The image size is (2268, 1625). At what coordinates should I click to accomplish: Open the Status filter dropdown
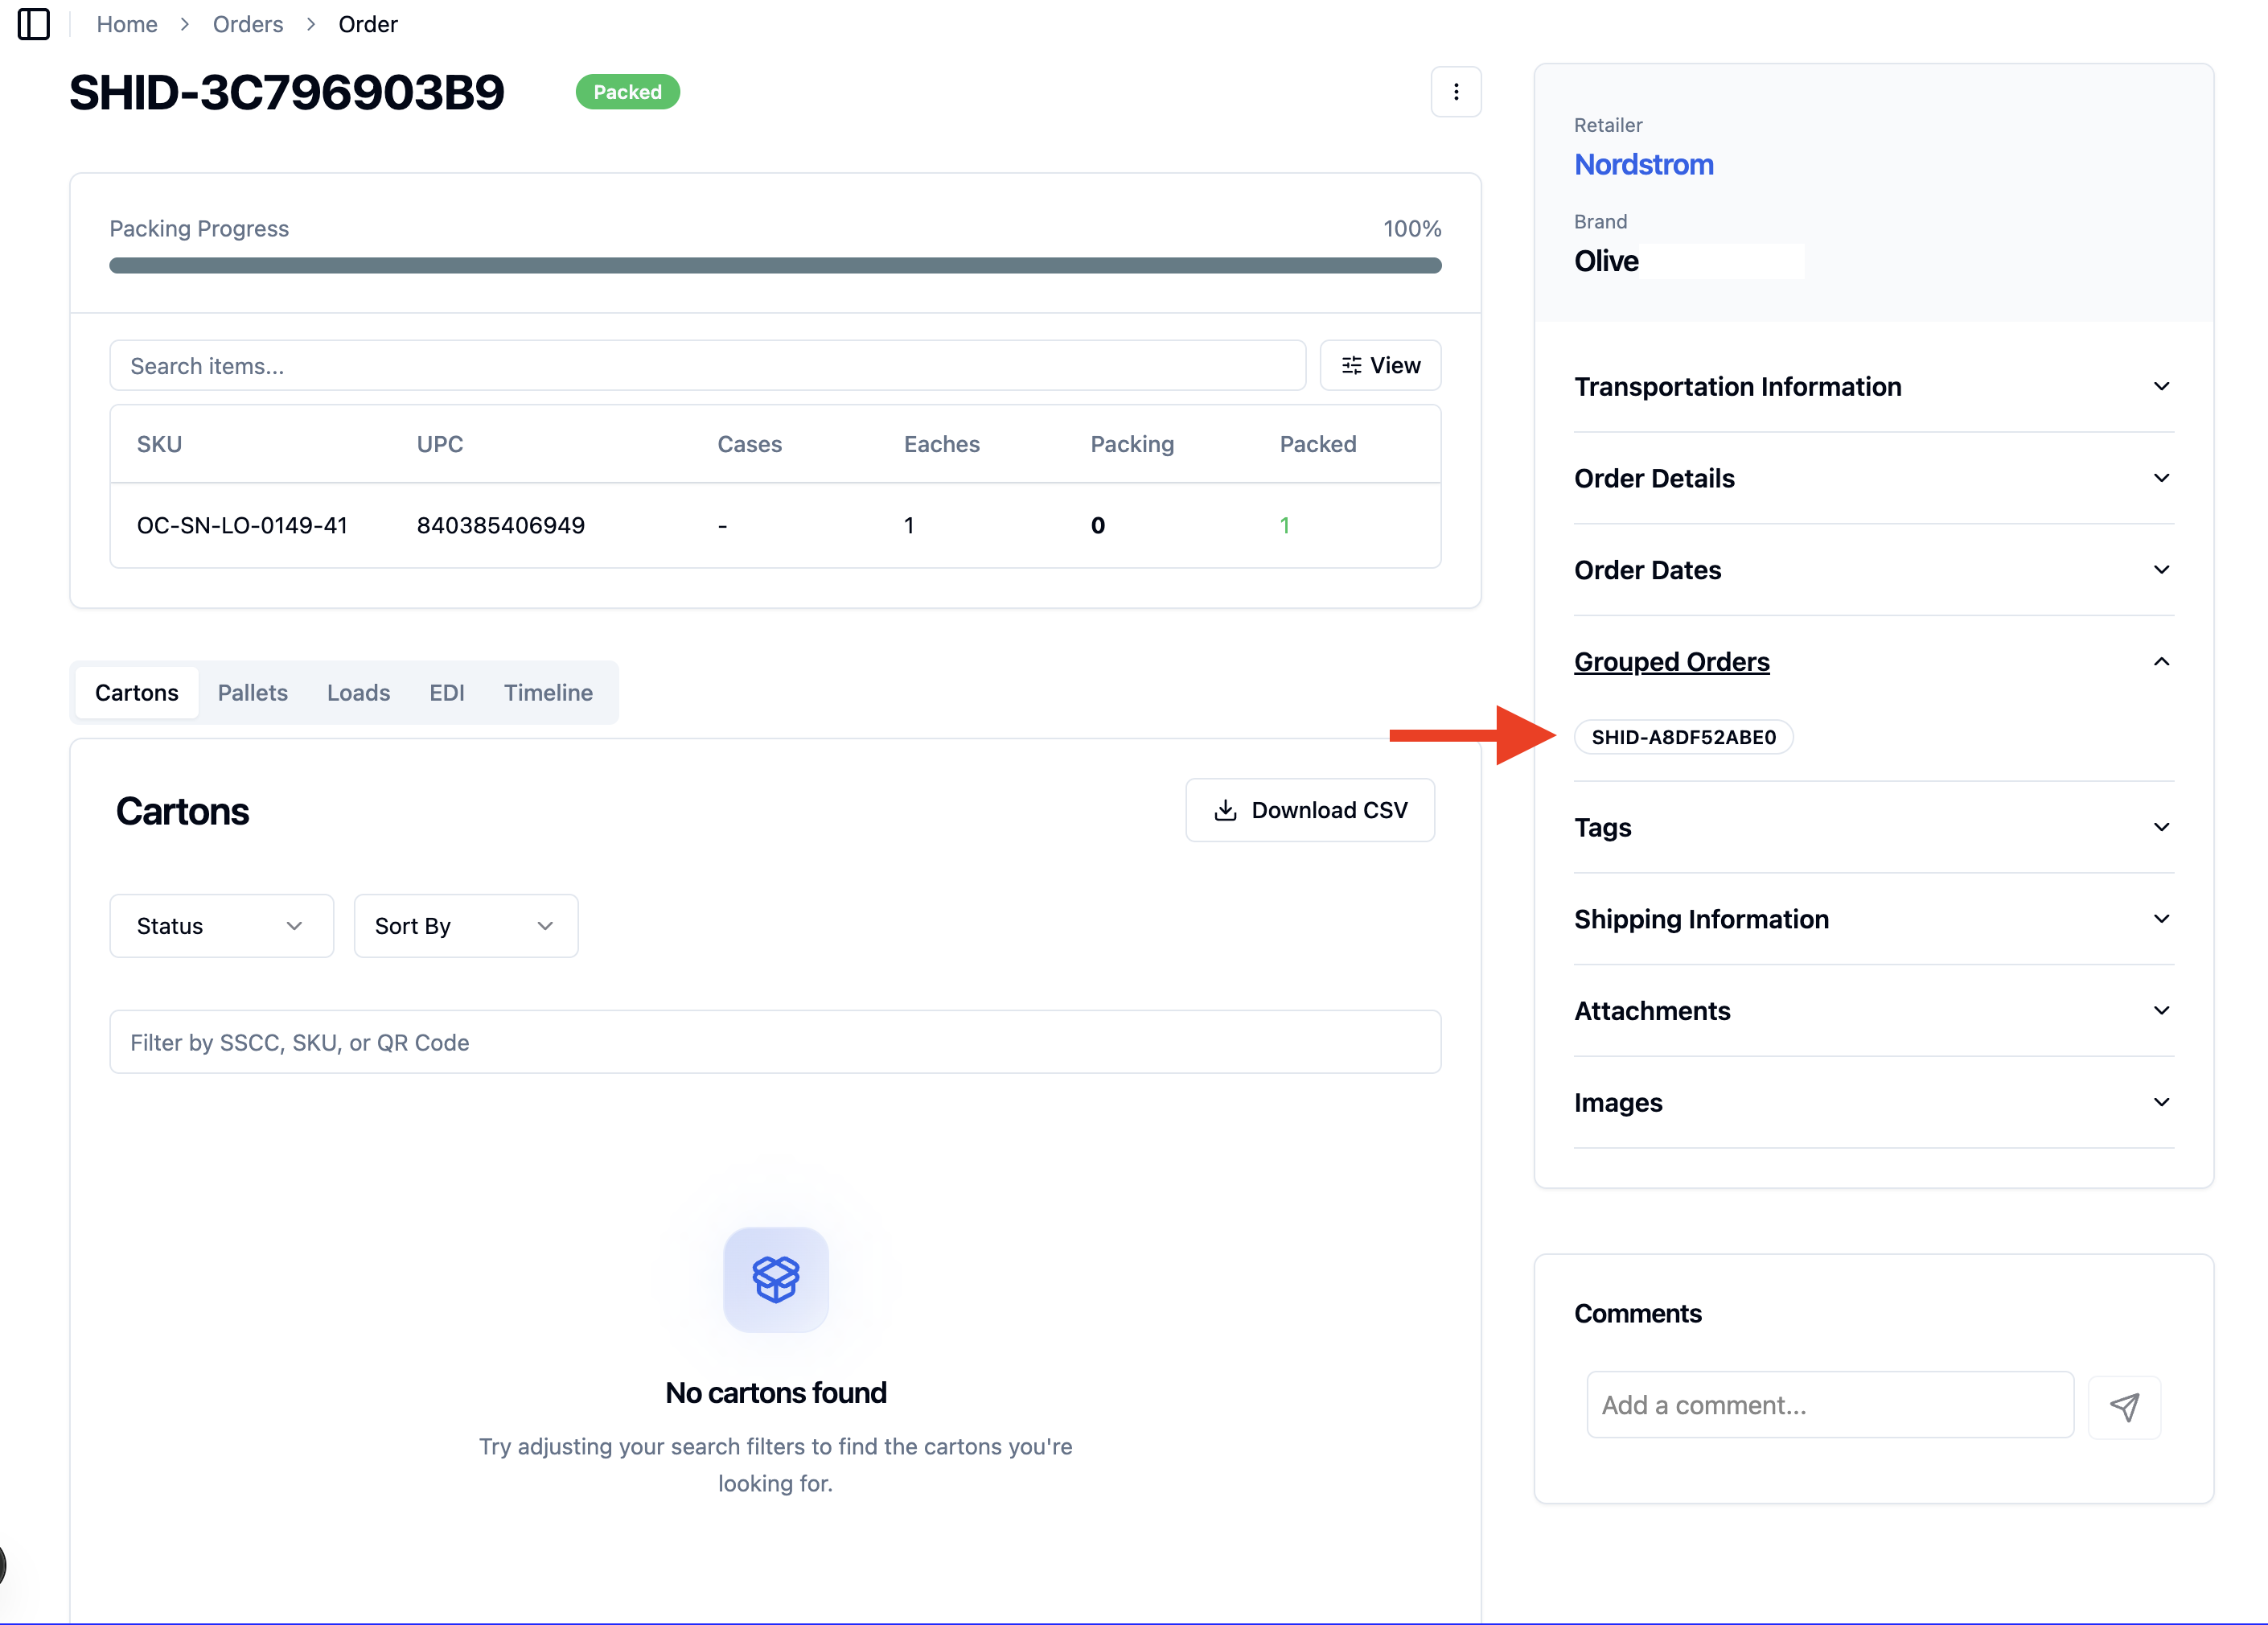coord(221,926)
